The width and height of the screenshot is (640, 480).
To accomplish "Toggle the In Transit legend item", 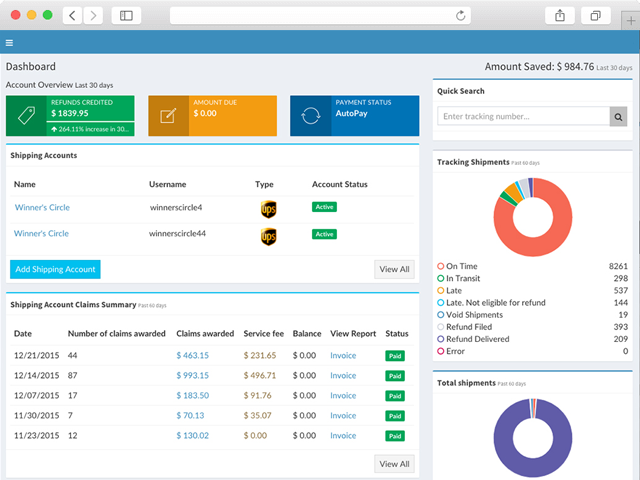I will click(x=458, y=278).
